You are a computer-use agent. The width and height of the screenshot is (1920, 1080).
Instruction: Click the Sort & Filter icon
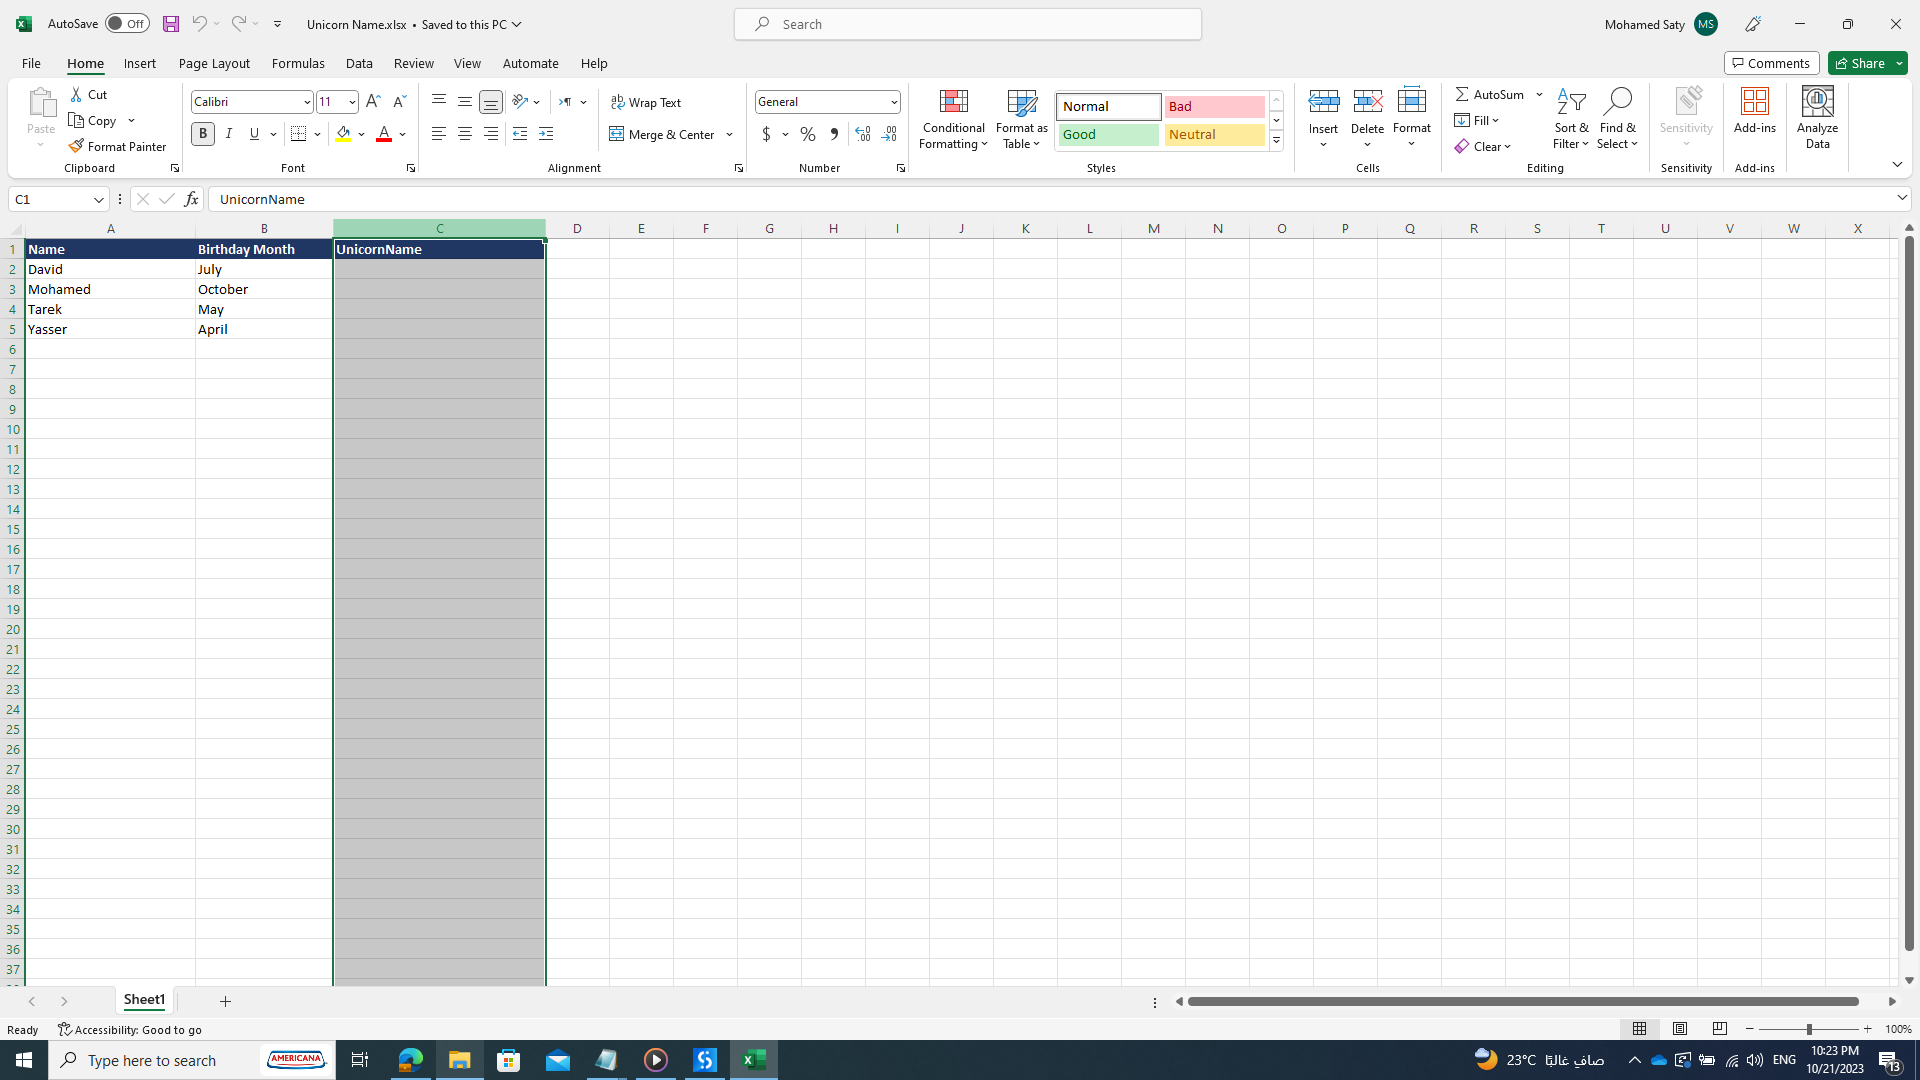(1571, 102)
